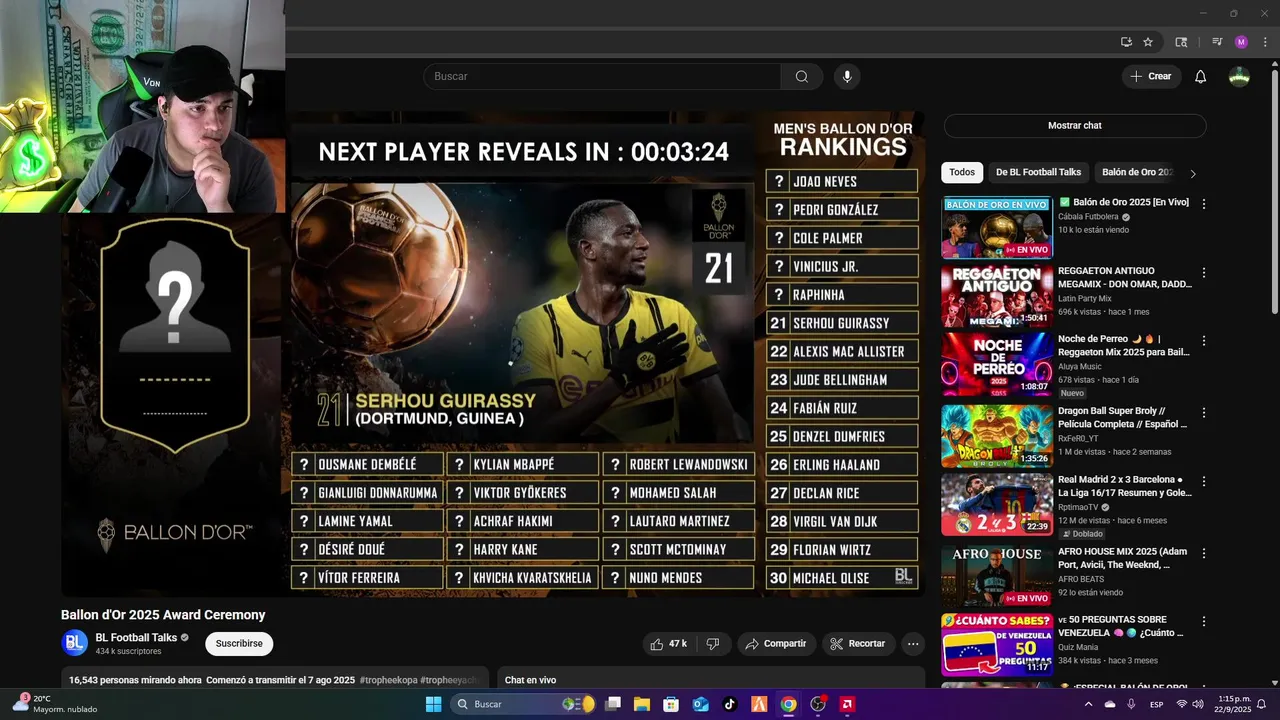Image resolution: width=1280 pixels, height=720 pixels.
Task: Open Task View on taskbar
Action: click(x=613, y=704)
